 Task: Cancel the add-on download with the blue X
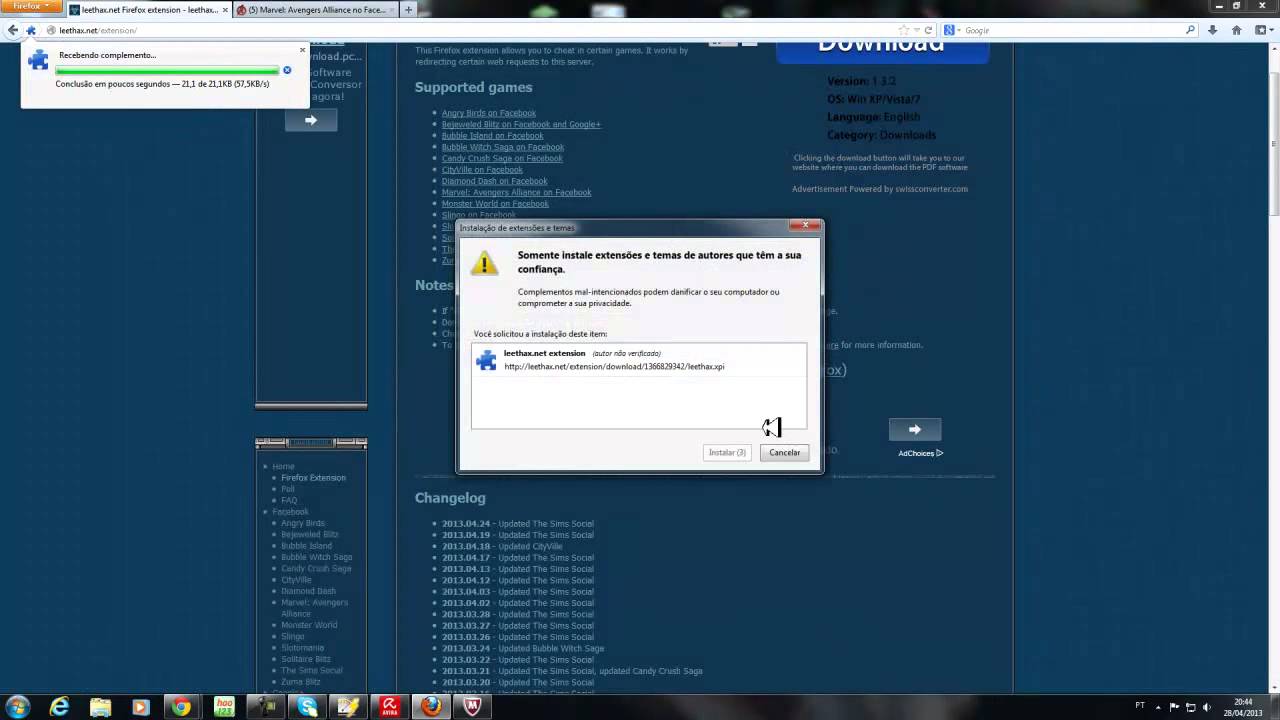pos(287,70)
